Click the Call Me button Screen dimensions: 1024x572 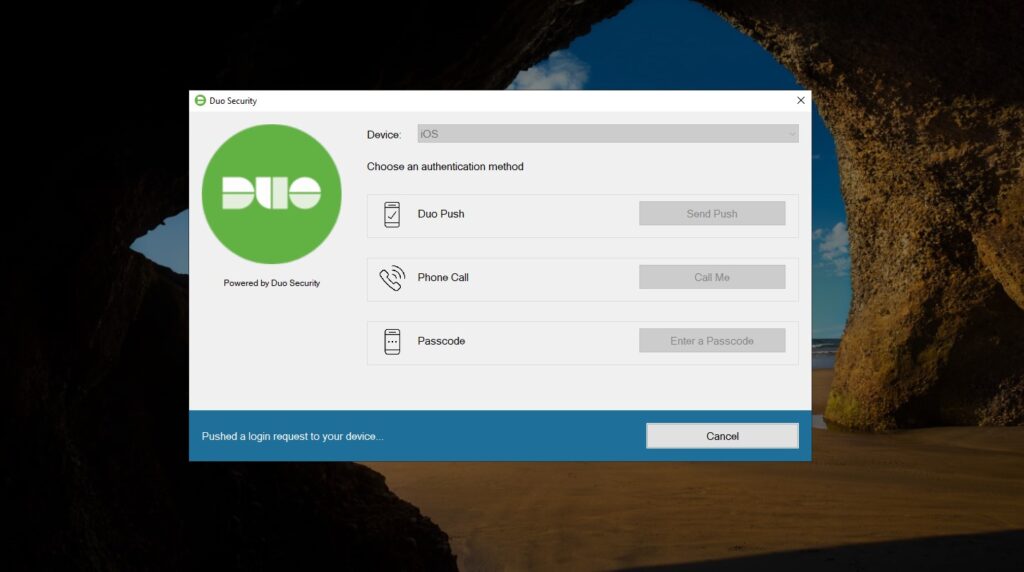pos(712,277)
